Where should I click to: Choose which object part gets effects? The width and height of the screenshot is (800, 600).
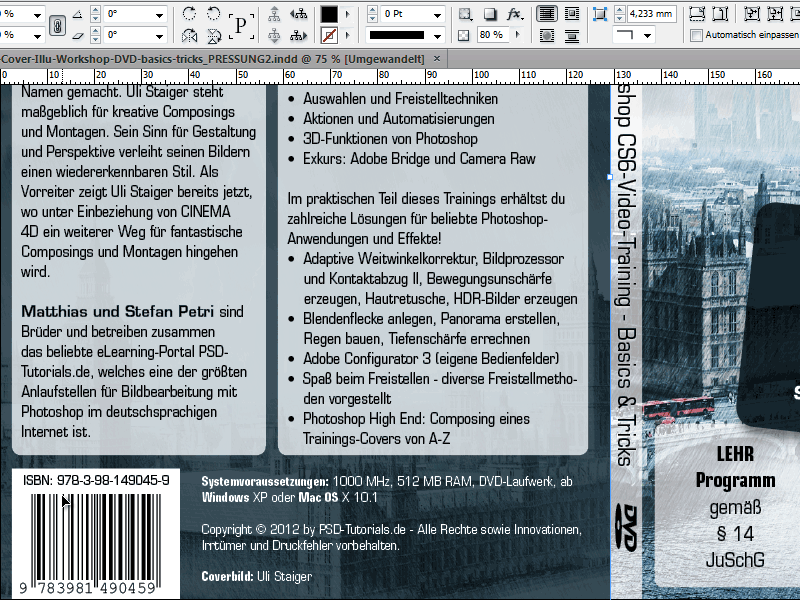(x=465, y=14)
